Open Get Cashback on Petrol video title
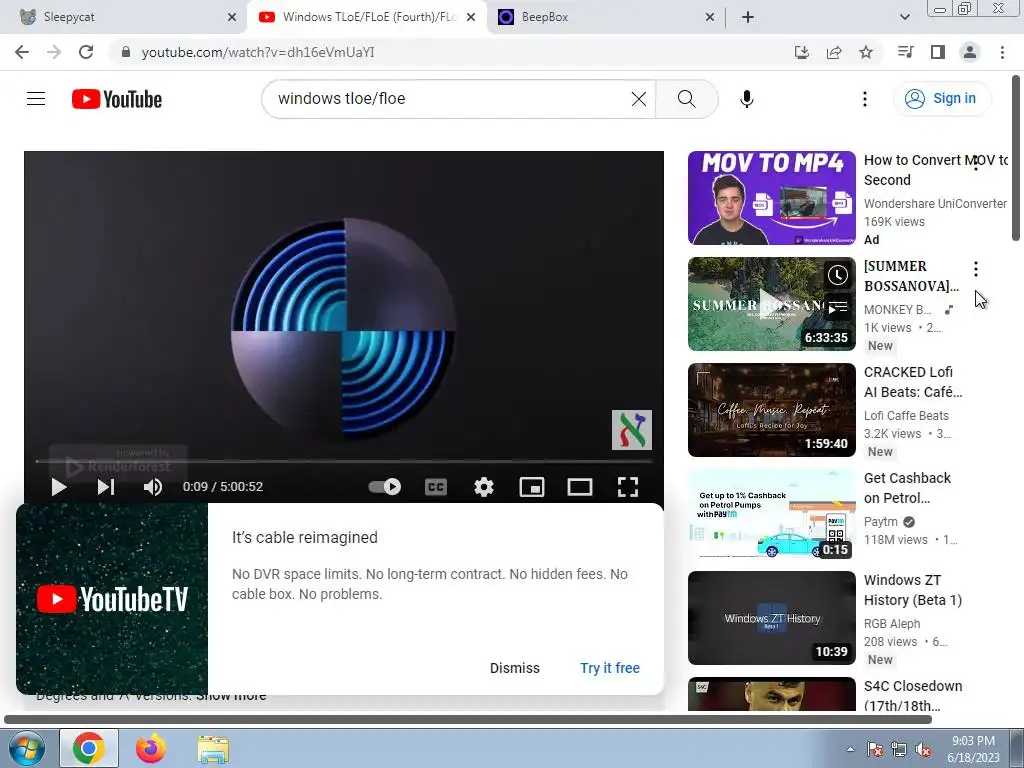This screenshot has width=1024, height=768. 907,488
